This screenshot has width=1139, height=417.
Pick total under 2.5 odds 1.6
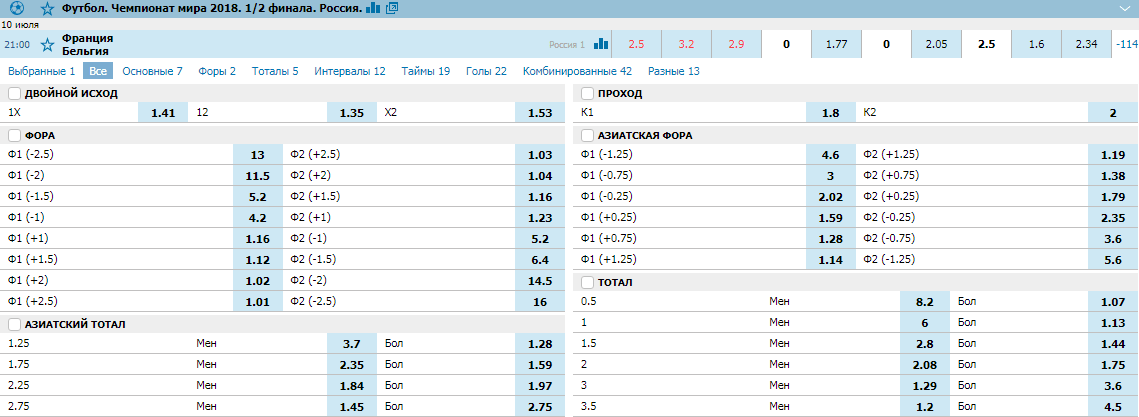pos(1037,44)
